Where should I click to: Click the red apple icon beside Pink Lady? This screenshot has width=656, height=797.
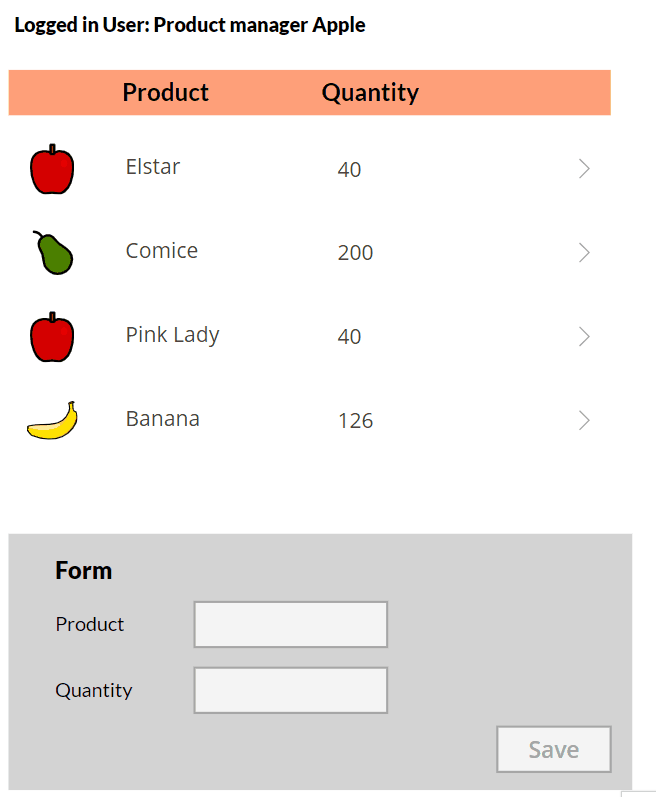coord(52,337)
